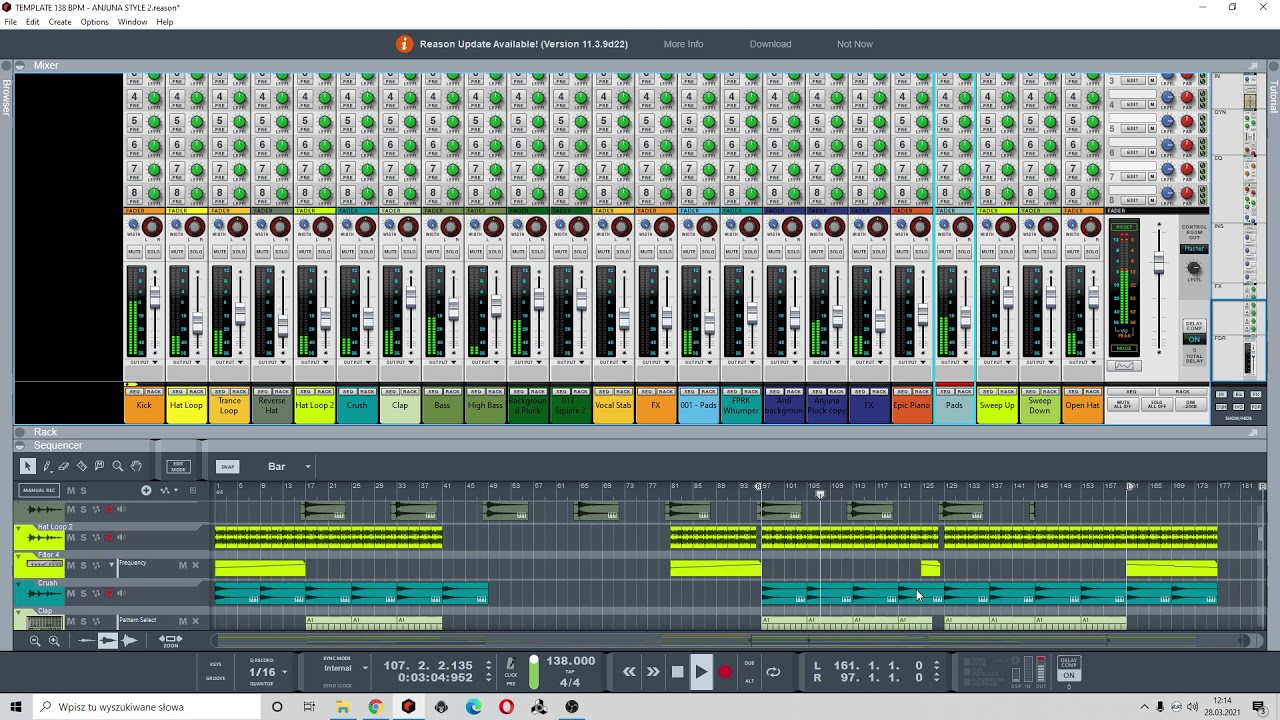Solo the Crush track
The image size is (1280, 720).
pyautogui.click(x=83, y=593)
